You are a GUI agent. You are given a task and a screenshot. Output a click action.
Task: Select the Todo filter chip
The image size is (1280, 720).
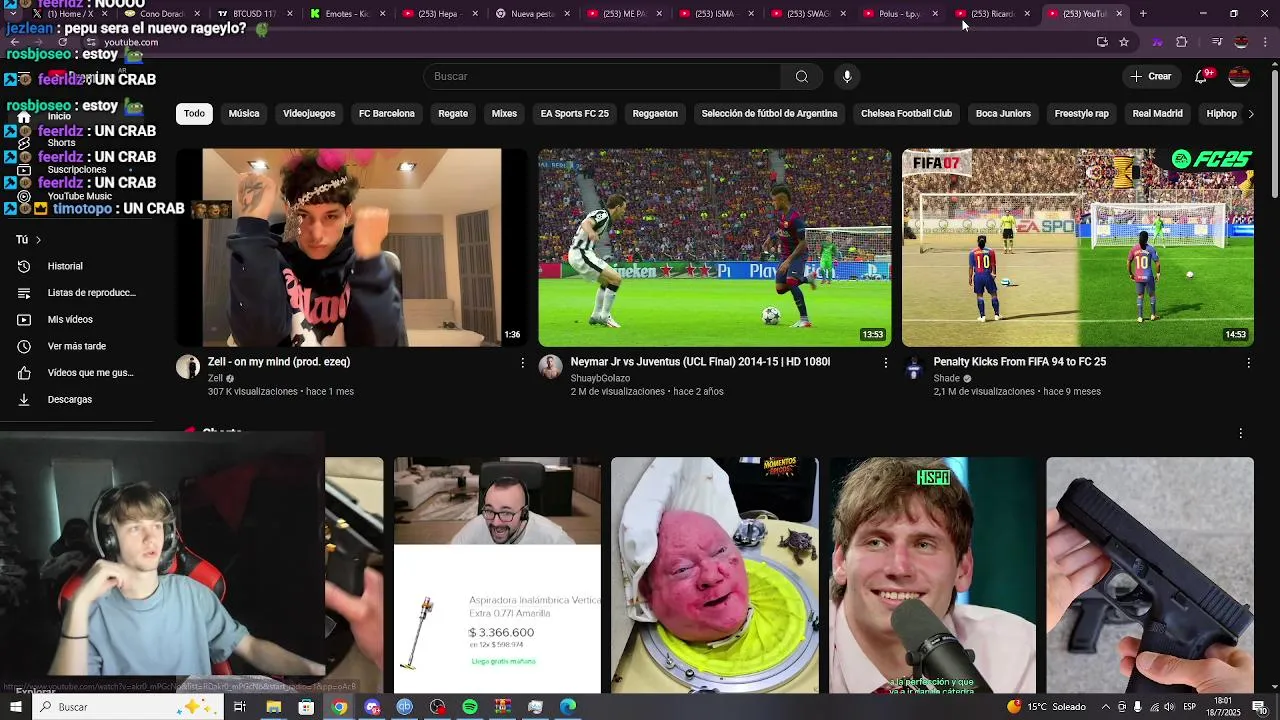click(194, 114)
